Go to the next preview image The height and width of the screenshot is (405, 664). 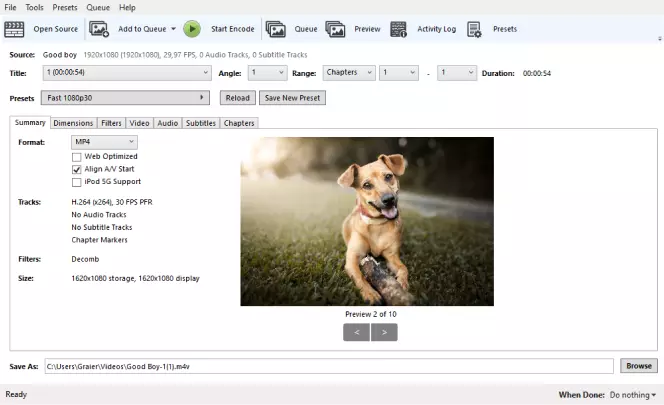click(384, 333)
